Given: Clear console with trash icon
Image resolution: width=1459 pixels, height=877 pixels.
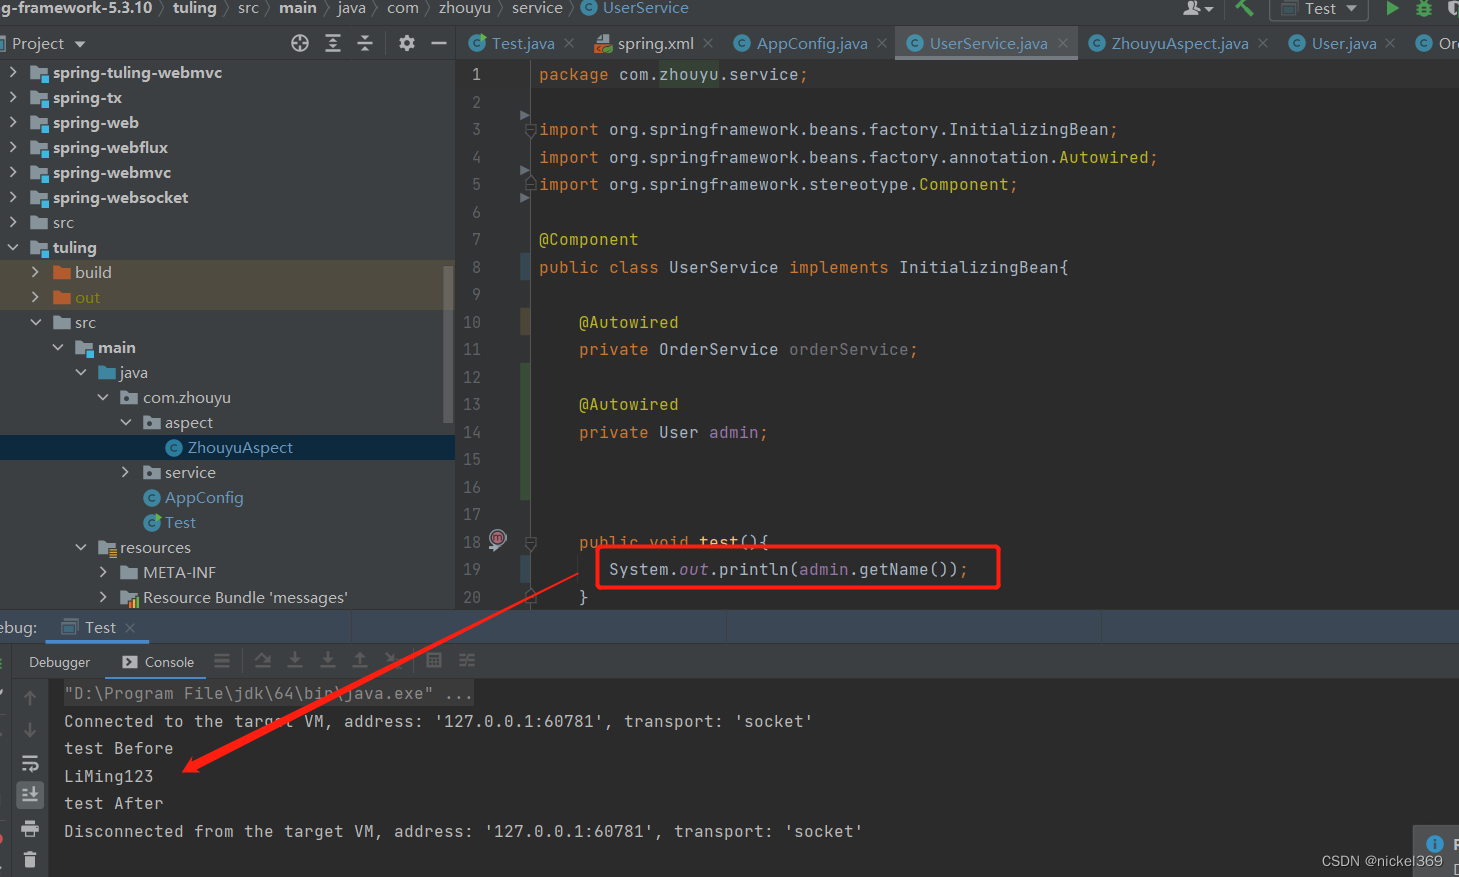Looking at the screenshot, I should [30, 859].
